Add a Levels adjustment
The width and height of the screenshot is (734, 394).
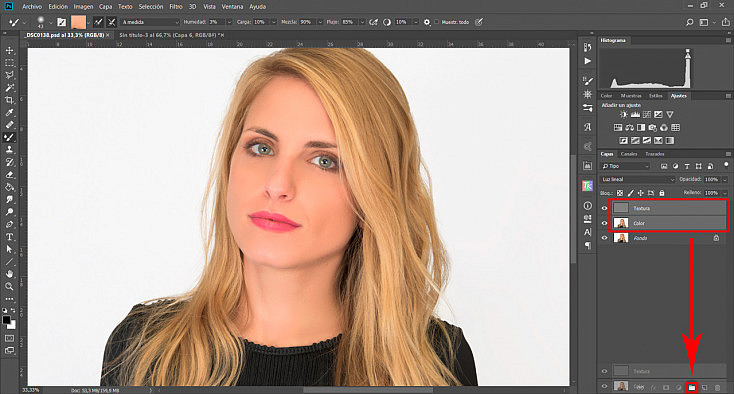(x=635, y=114)
